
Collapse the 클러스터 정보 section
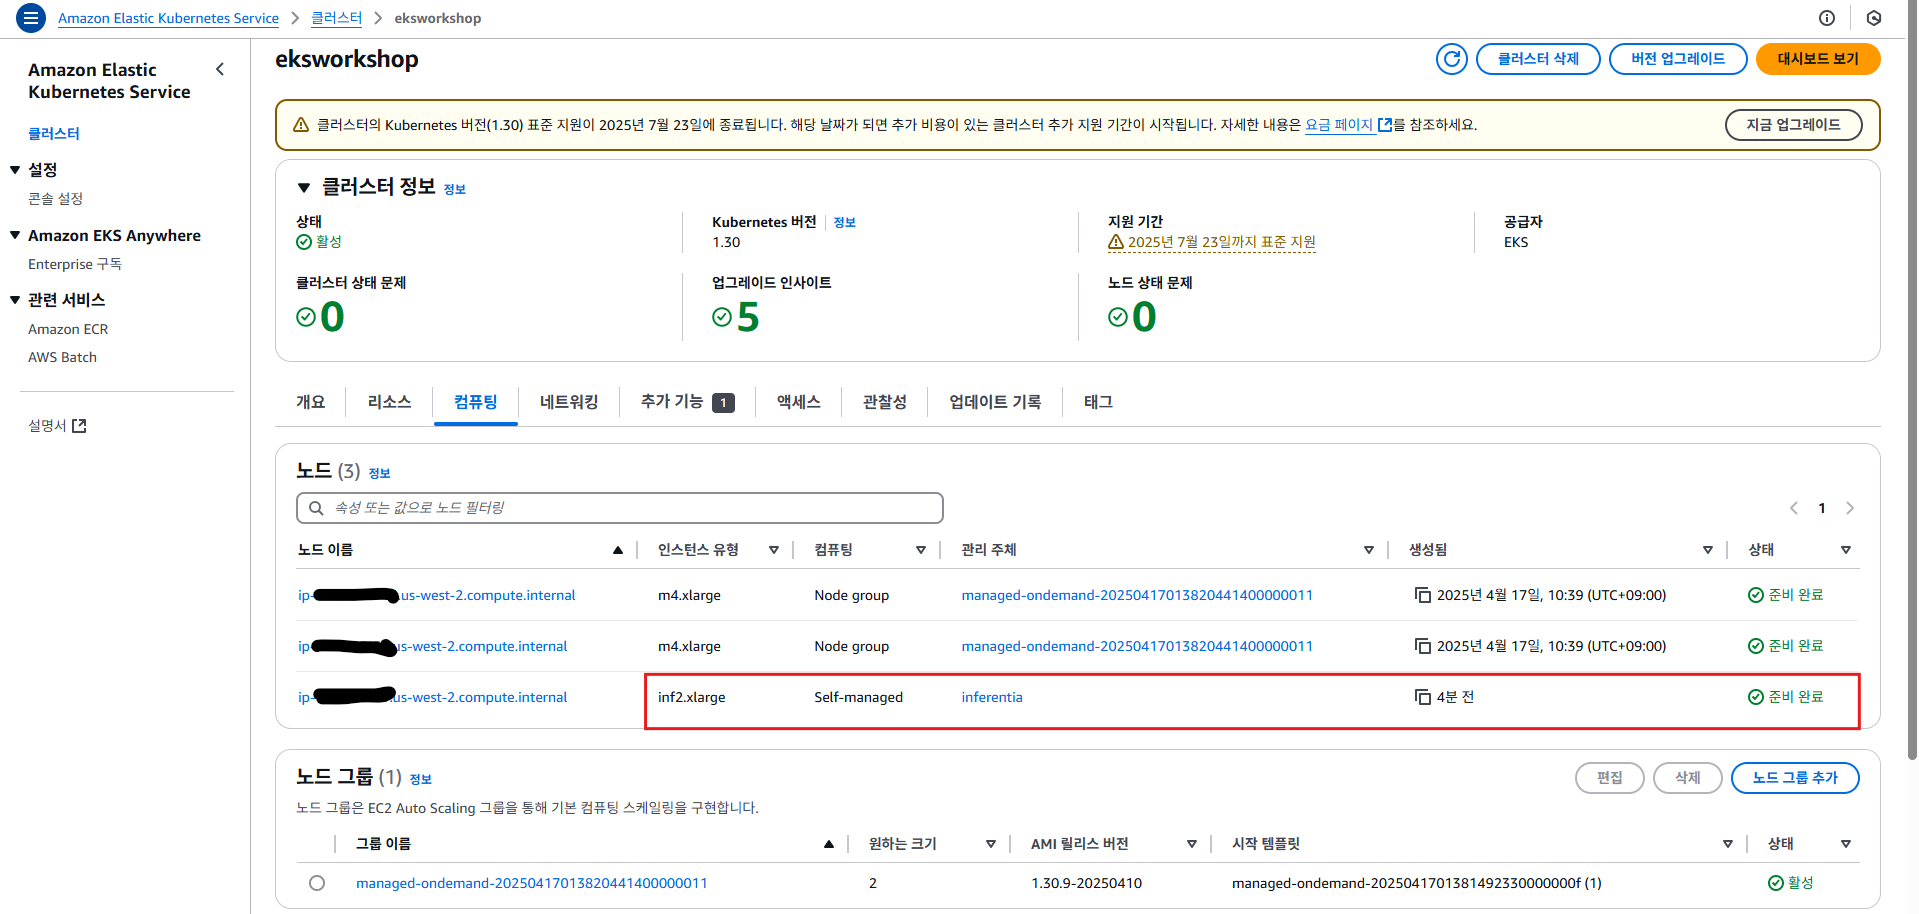tap(304, 188)
